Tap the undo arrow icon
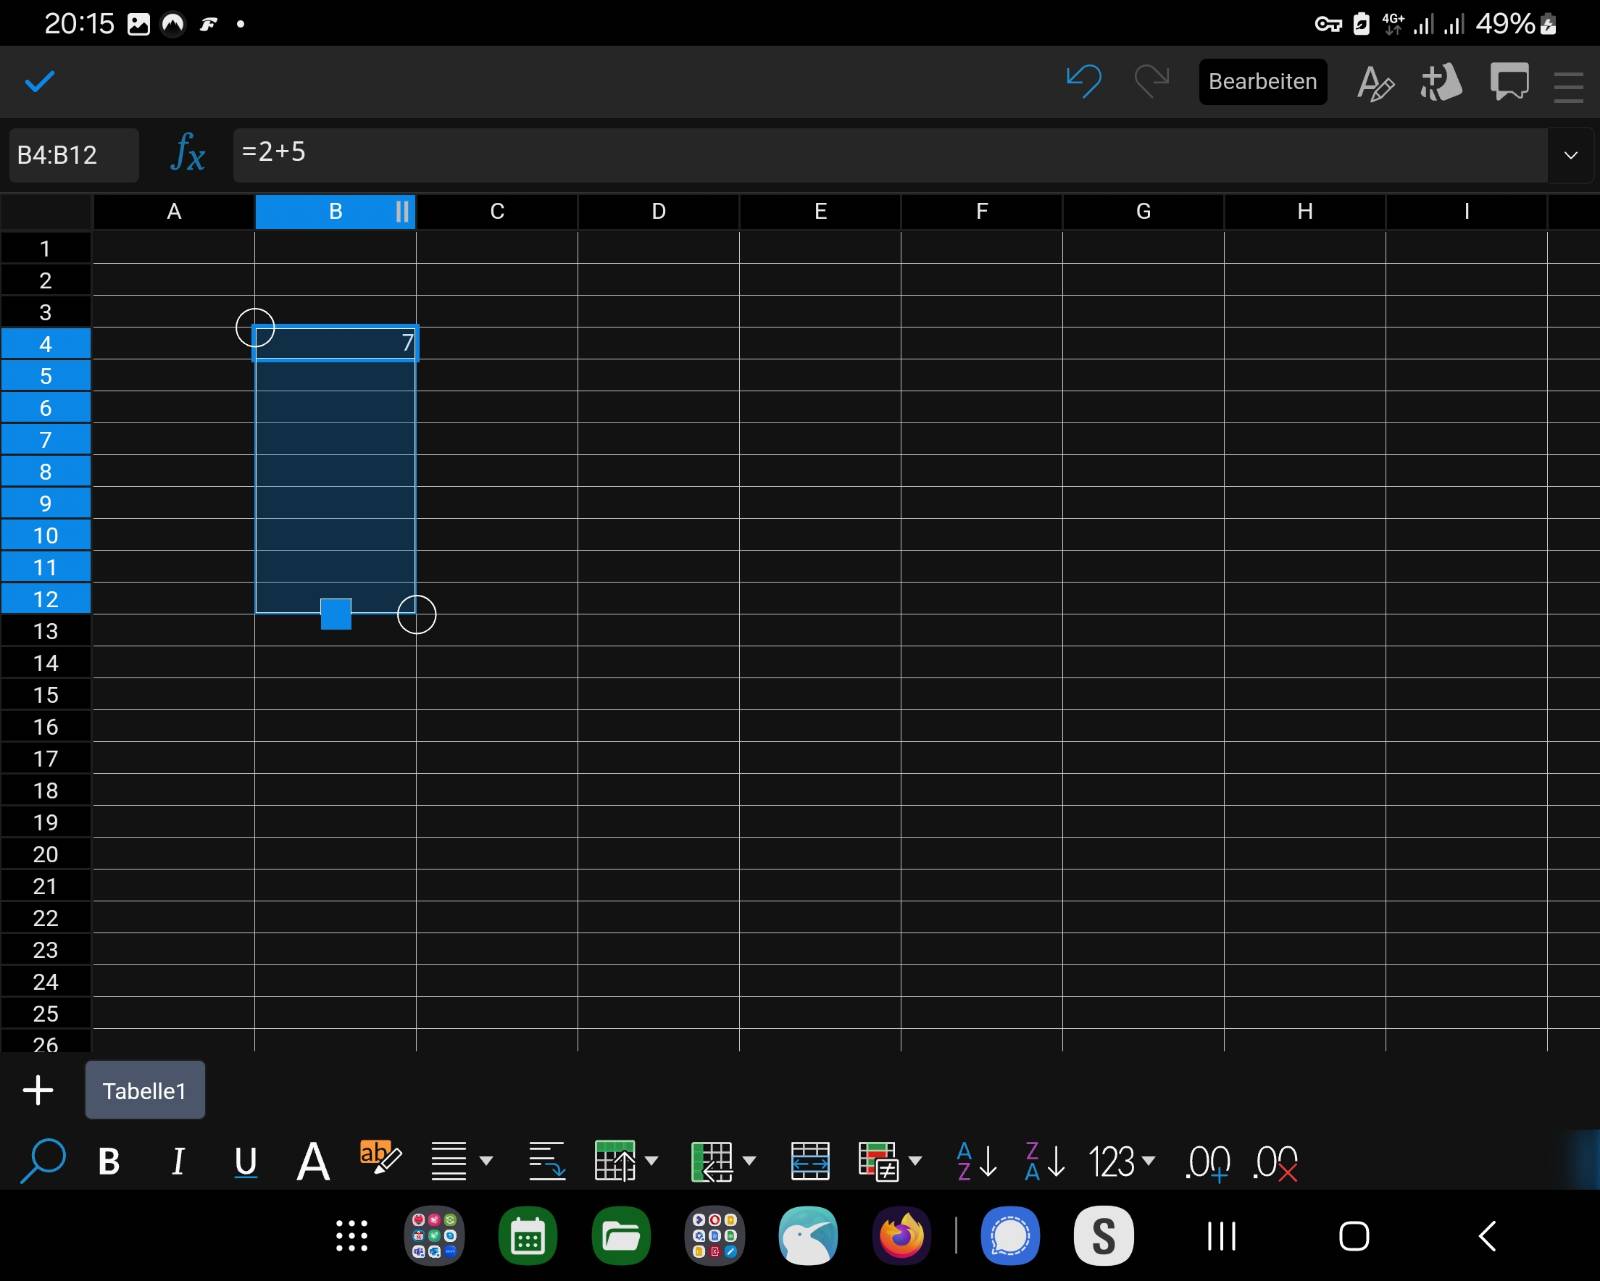 (x=1083, y=81)
